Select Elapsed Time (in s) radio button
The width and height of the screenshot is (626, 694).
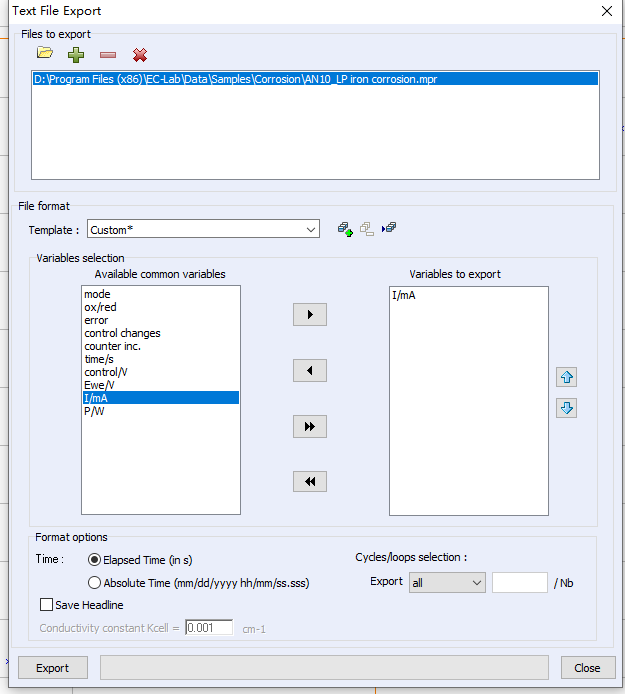click(95, 560)
